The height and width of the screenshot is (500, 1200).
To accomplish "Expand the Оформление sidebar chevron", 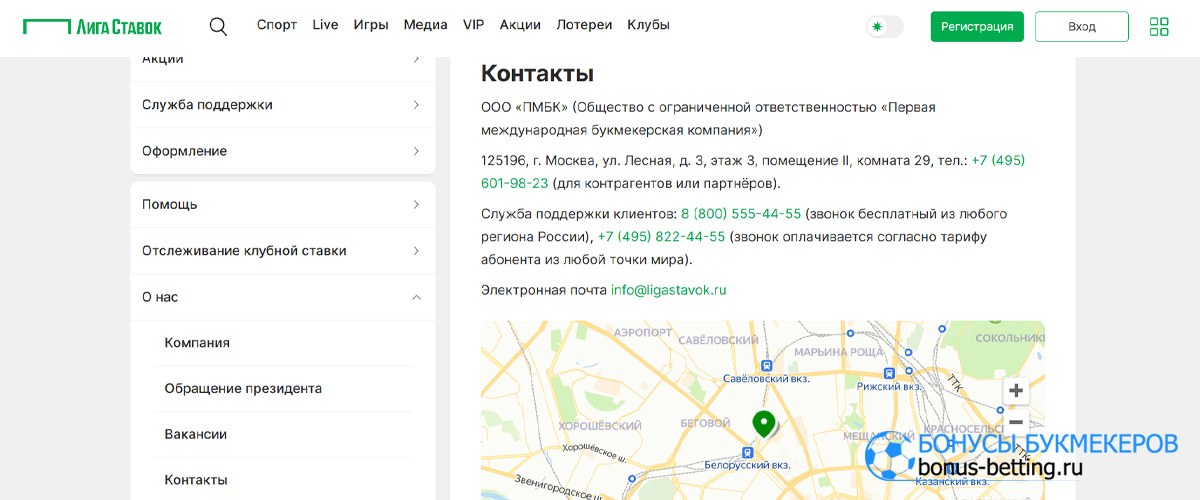I will click(417, 151).
